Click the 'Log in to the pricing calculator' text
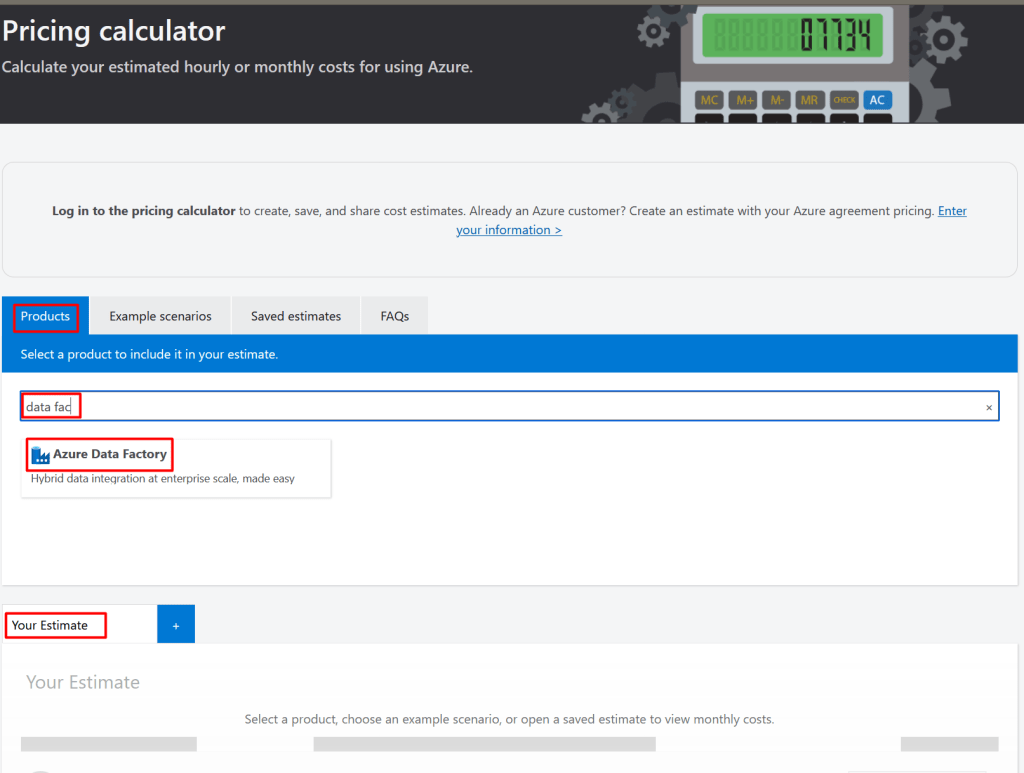 [144, 211]
